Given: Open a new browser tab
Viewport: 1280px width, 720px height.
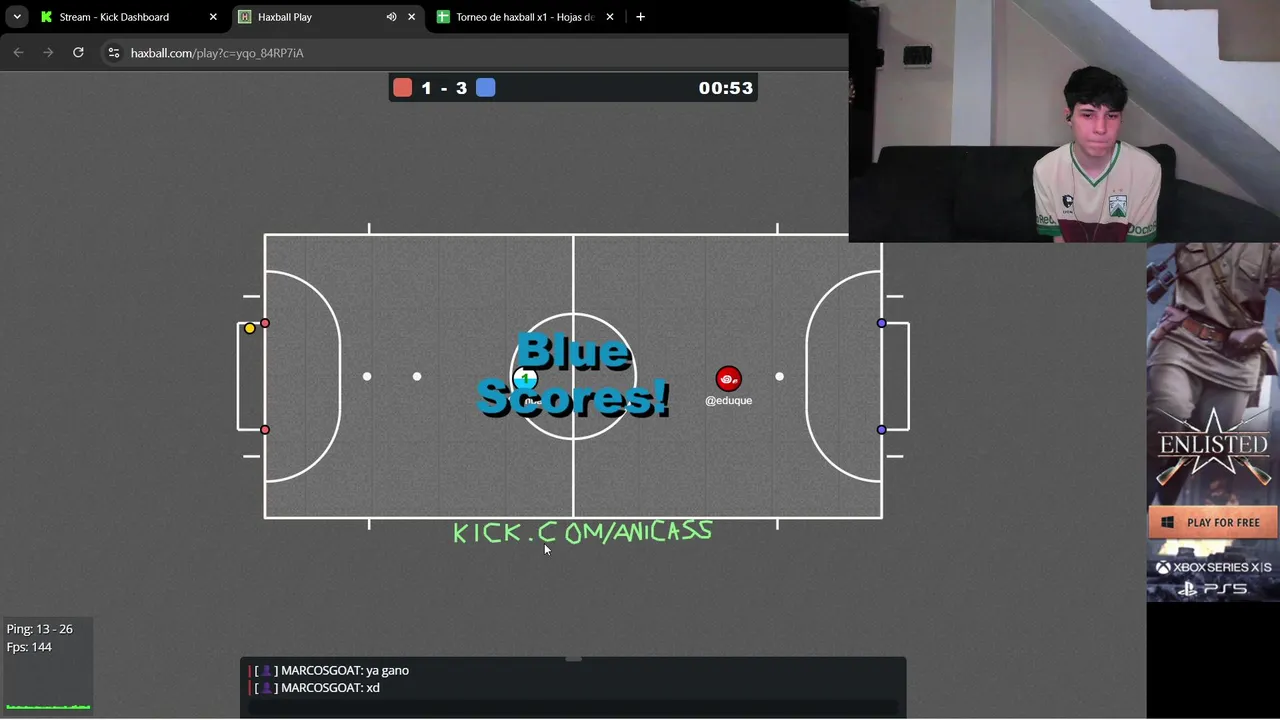Looking at the screenshot, I should [640, 17].
